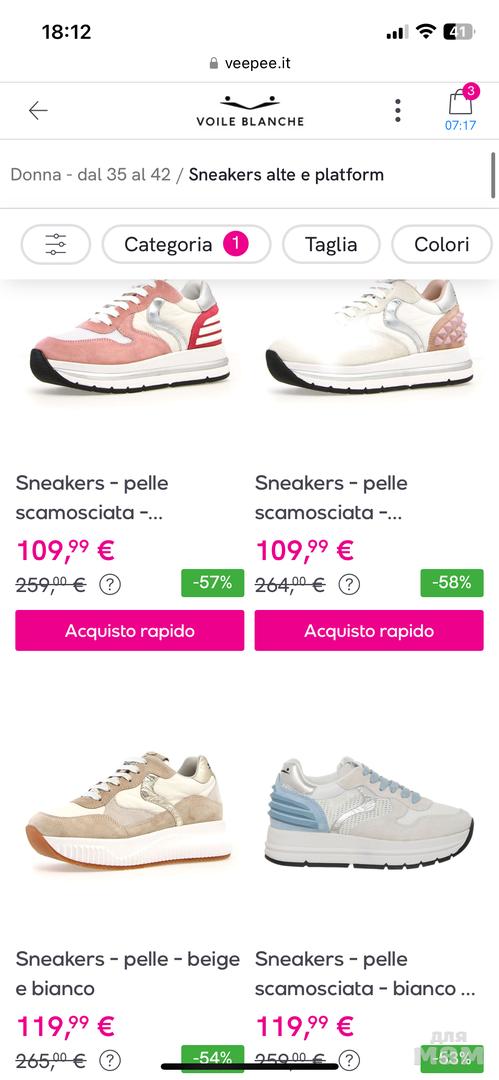Expand the Colori color filter
This screenshot has height=1080, width=499.
point(442,245)
